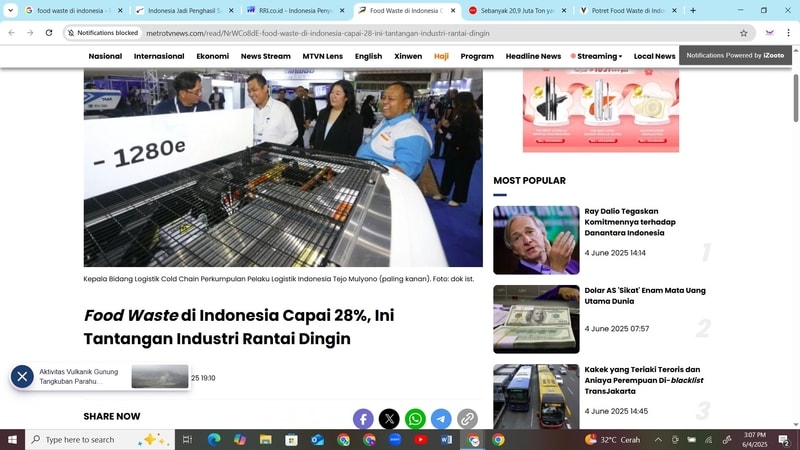Go back to previous page

pyautogui.click(x=12, y=33)
